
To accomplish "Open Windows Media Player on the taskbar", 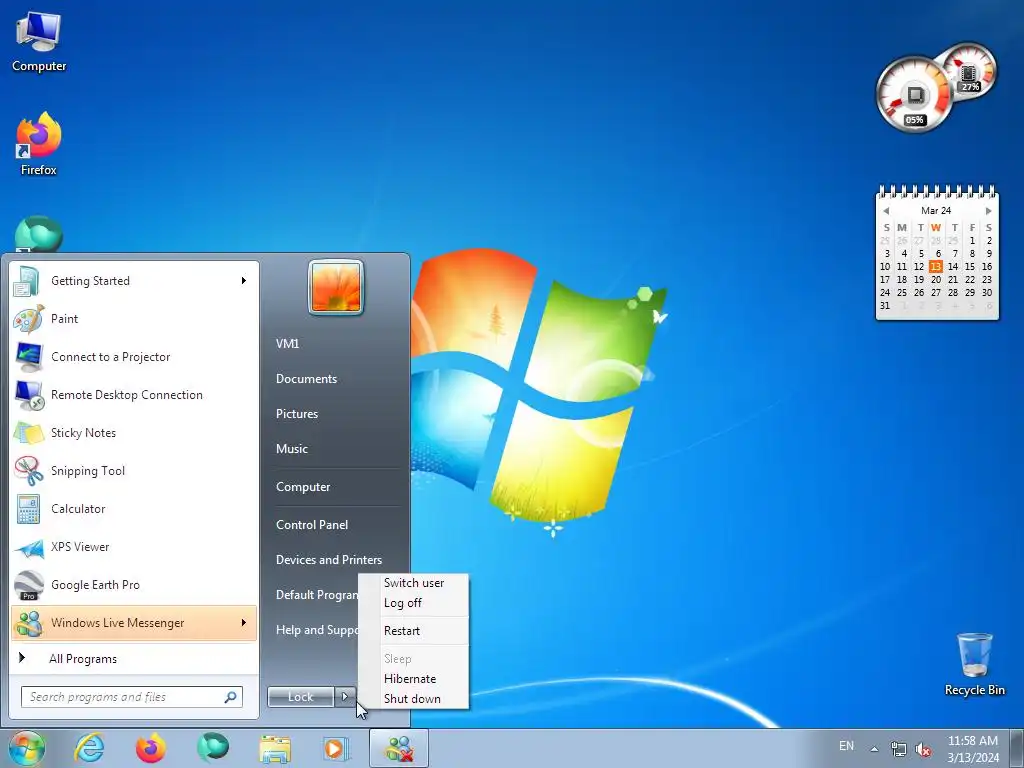I will tap(336, 748).
